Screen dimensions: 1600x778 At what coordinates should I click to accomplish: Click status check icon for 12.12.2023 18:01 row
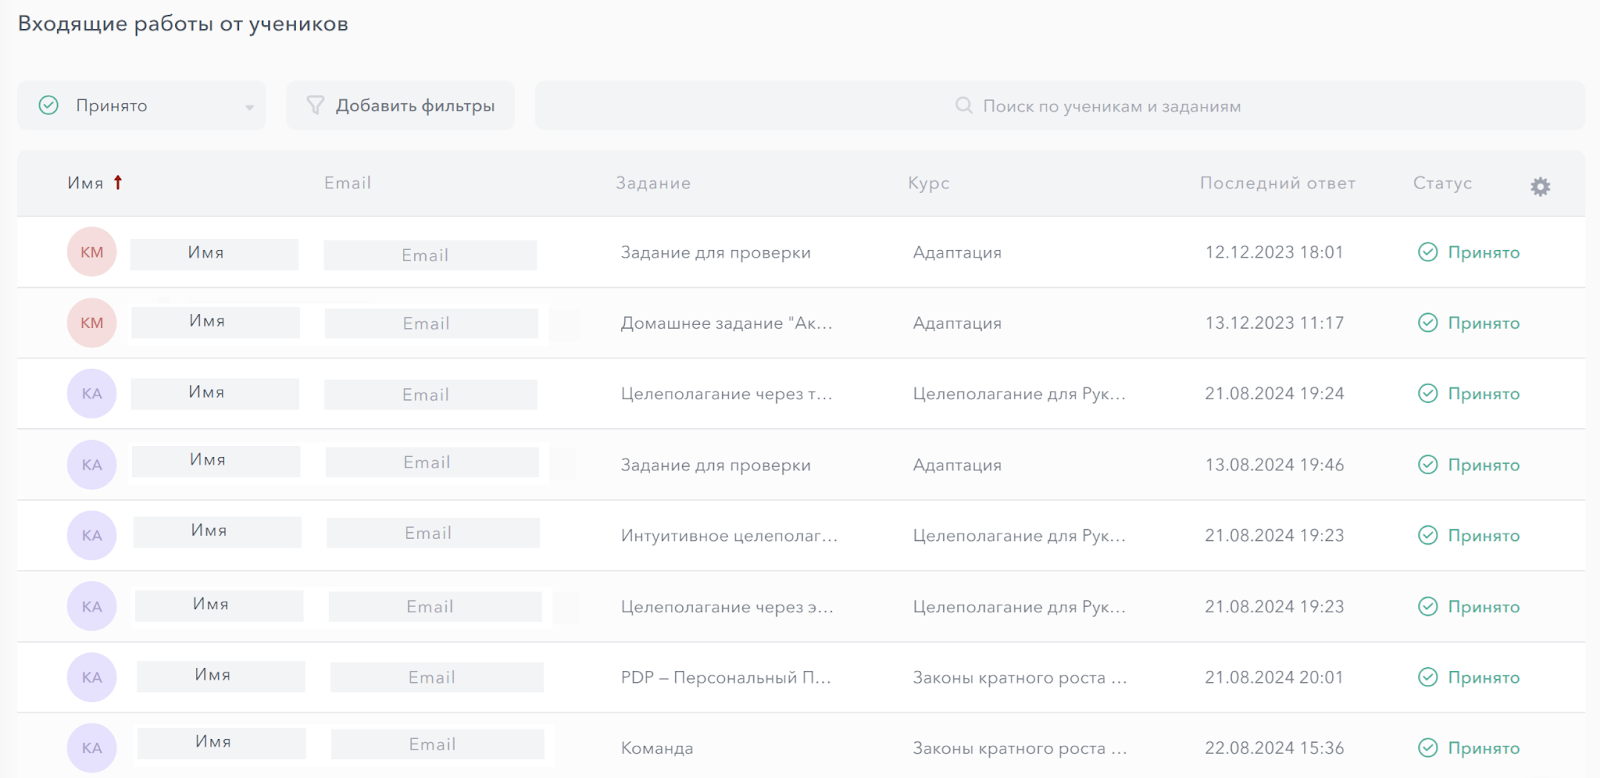(1428, 252)
